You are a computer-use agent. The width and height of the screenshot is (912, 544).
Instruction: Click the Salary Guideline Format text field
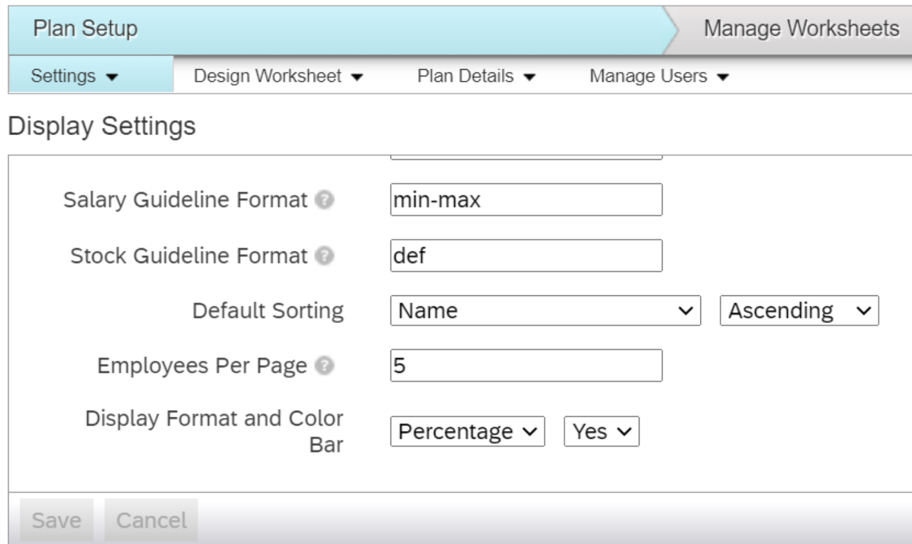526,200
